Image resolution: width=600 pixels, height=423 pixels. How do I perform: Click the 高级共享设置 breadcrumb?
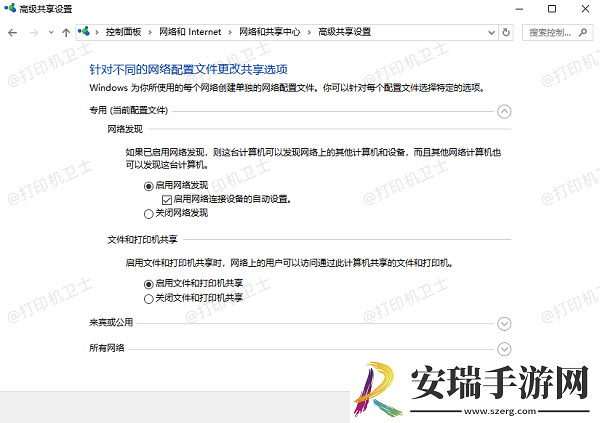coord(345,32)
